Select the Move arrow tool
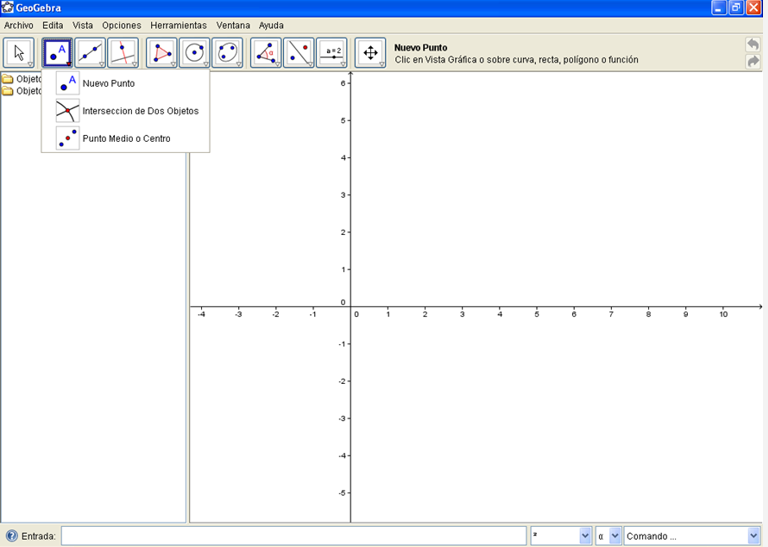This screenshot has width=768, height=547. click(19, 53)
